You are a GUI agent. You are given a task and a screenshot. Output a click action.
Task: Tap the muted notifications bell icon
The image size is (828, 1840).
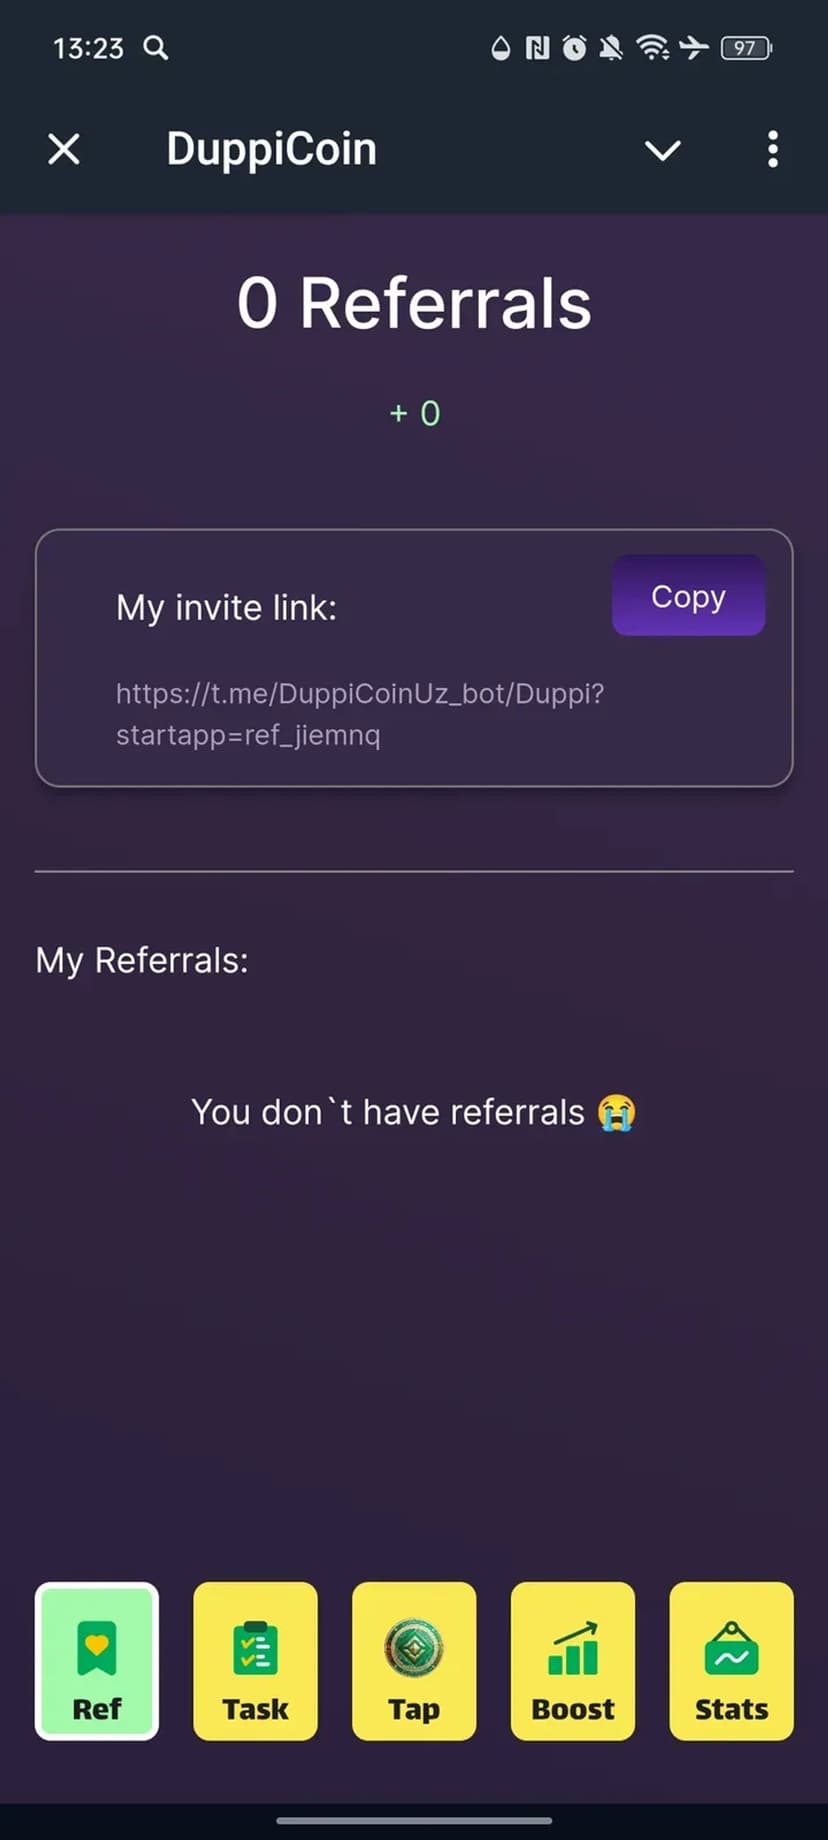coord(611,47)
